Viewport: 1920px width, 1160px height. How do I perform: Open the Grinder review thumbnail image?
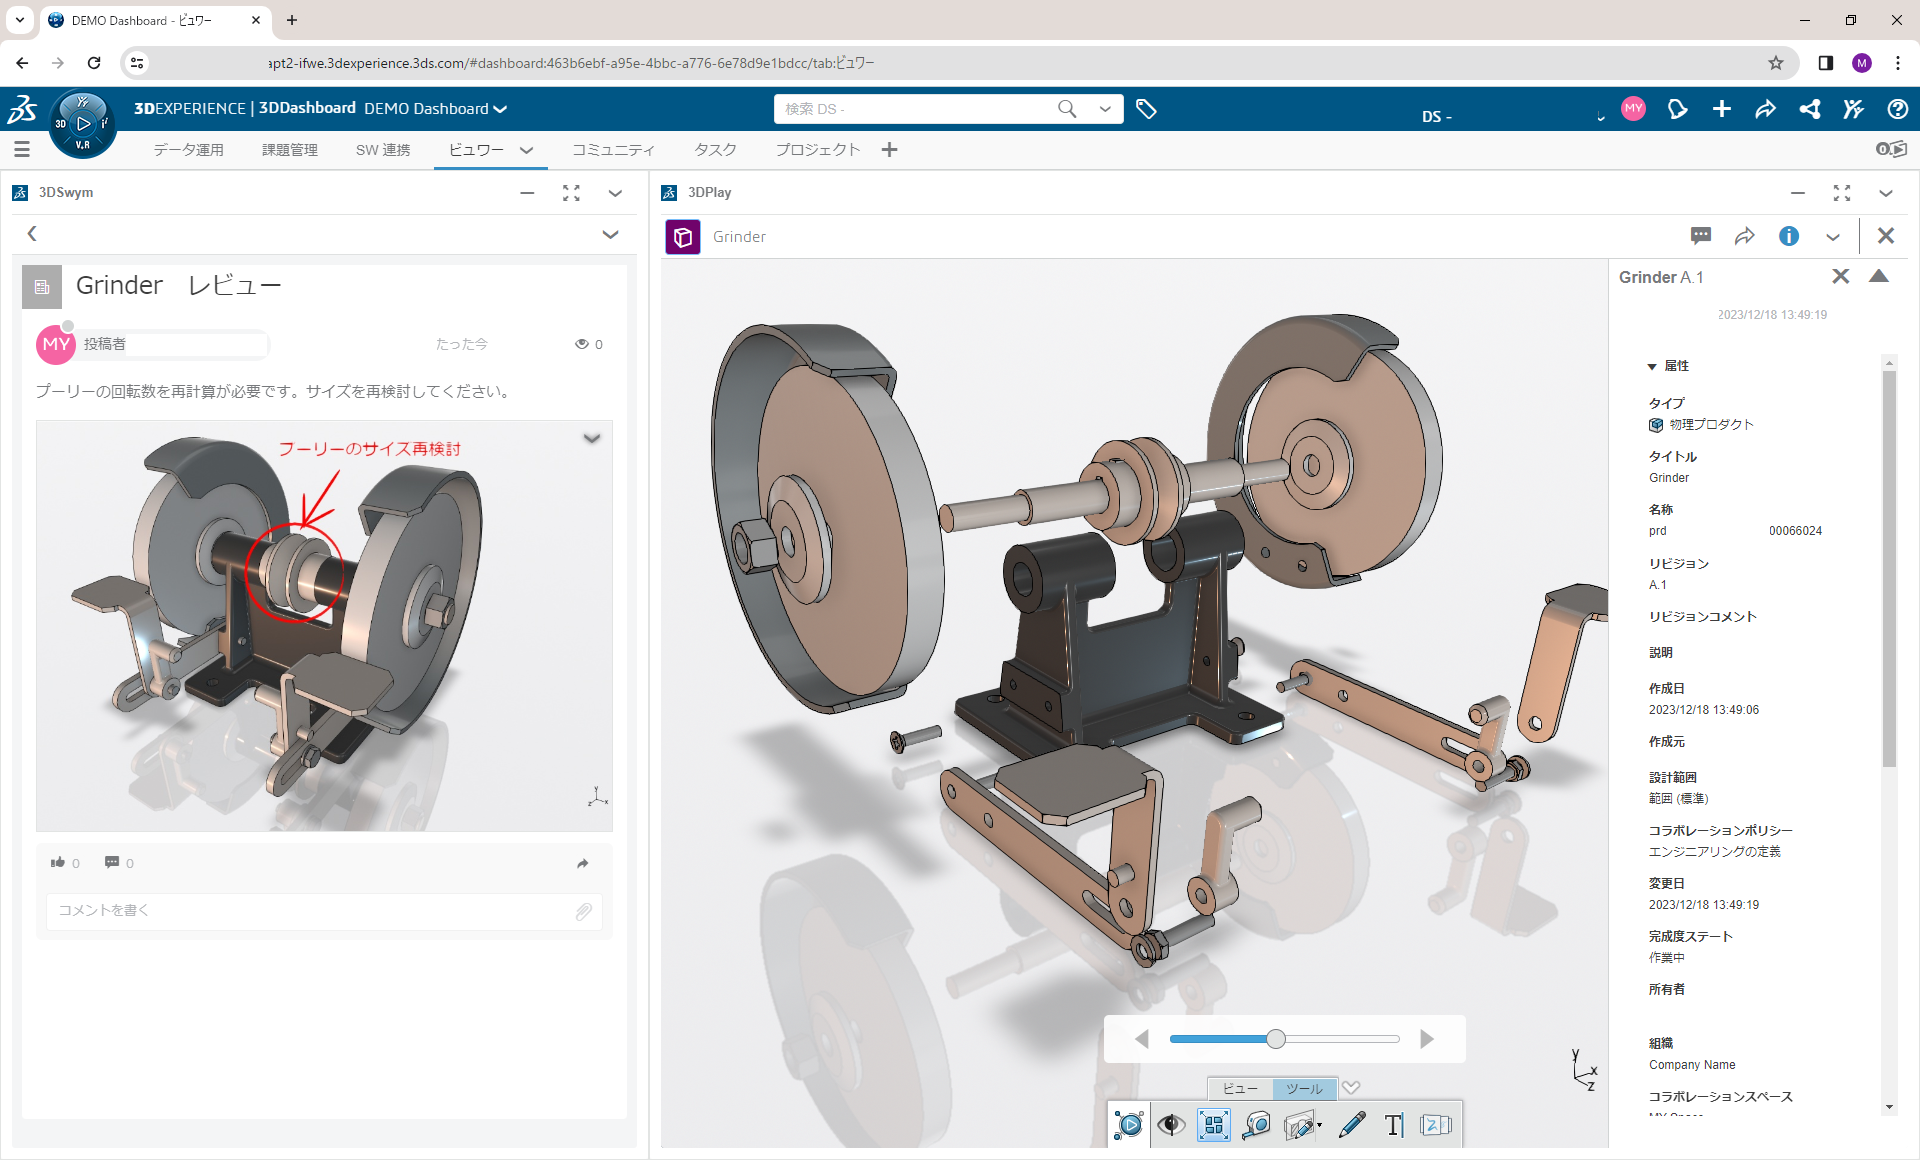click(324, 626)
